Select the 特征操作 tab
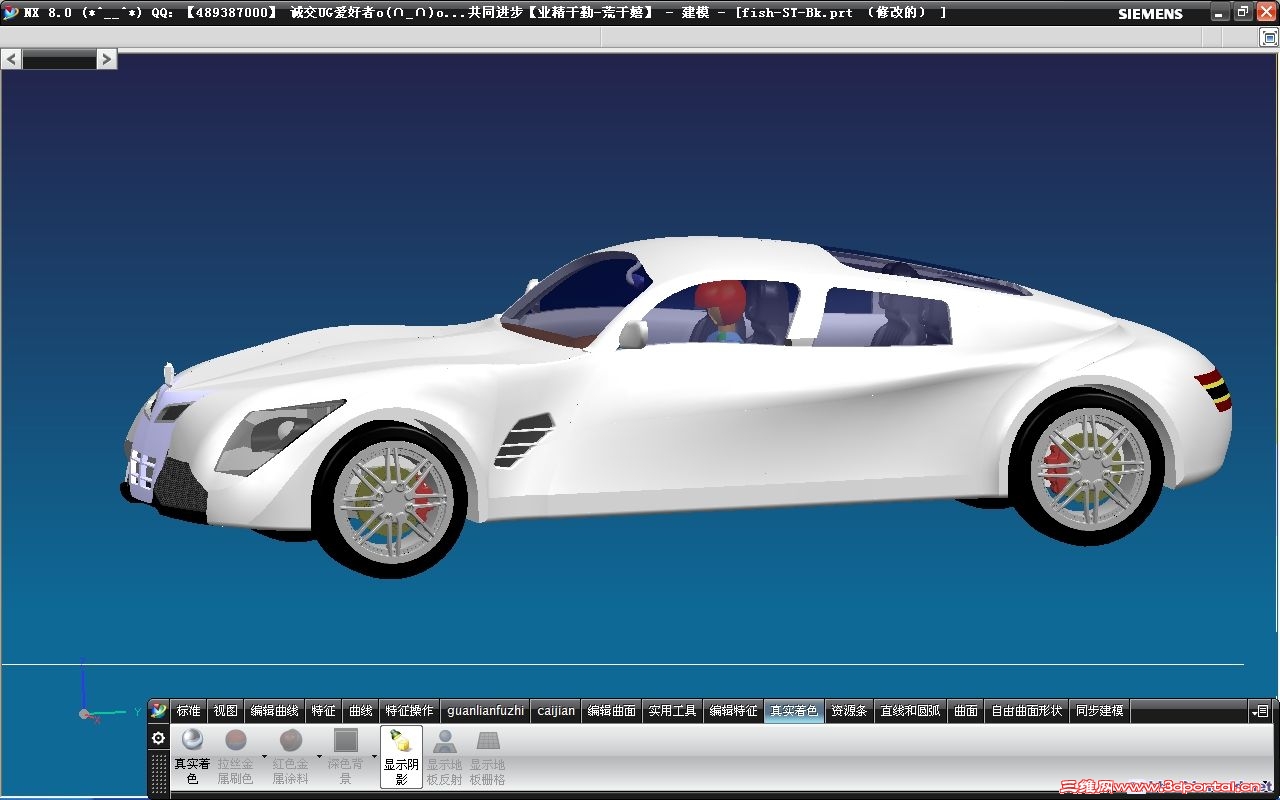Screen dimensions: 1280x800 tap(409, 711)
